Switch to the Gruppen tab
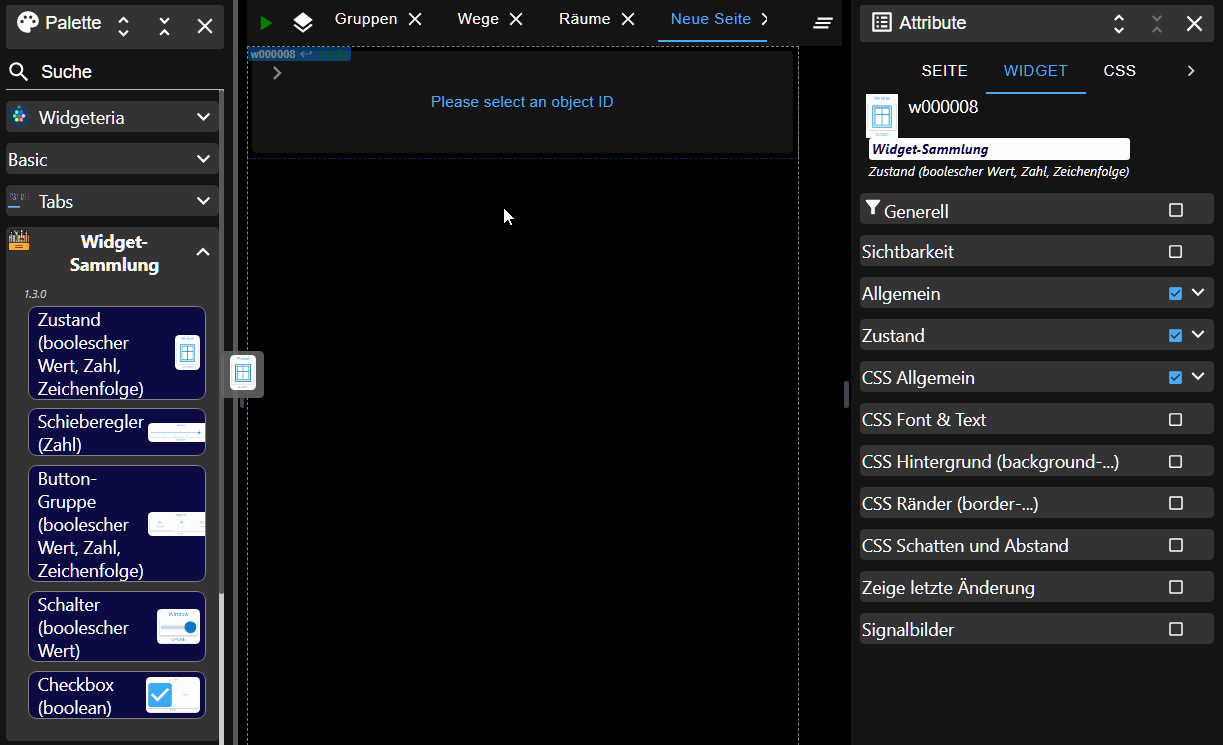This screenshot has width=1223, height=745. (x=366, y=19)
